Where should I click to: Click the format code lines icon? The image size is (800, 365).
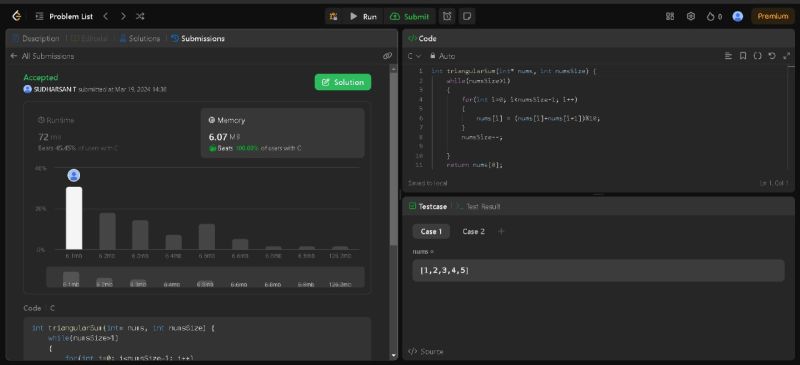pyautogui.click(x=729, y=56)
